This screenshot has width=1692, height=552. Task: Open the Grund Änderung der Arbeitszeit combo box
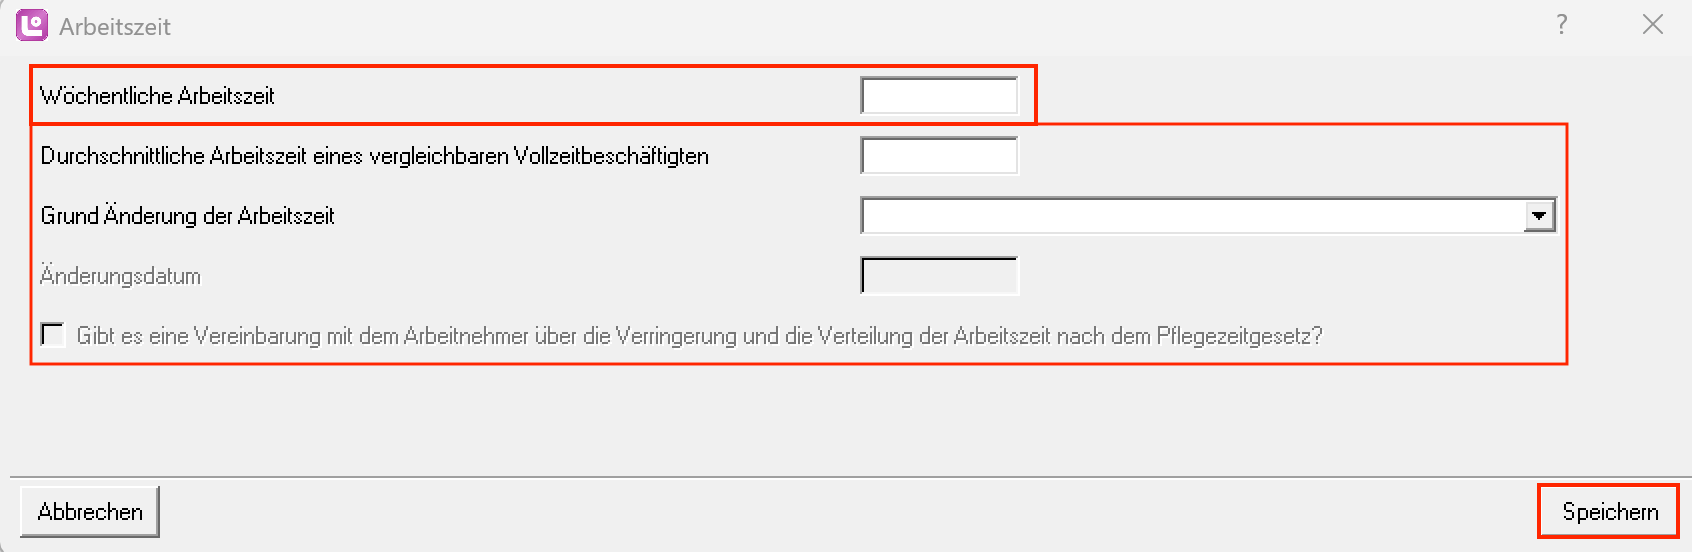point(1208,216)
